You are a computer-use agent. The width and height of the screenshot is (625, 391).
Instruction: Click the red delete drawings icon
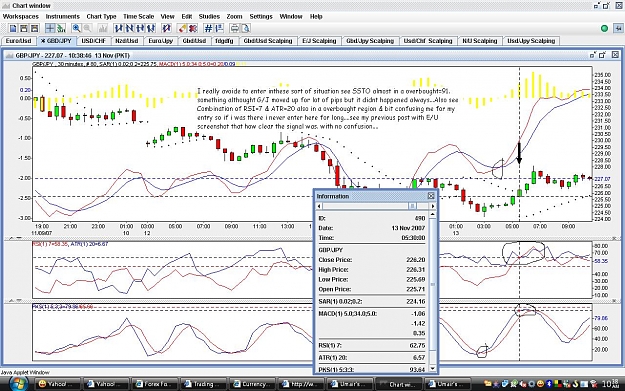(x=193, y=28)
